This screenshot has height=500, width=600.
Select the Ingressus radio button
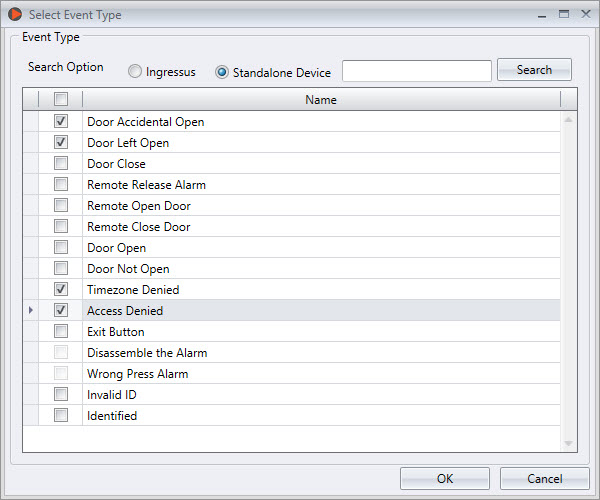(135, 72)
